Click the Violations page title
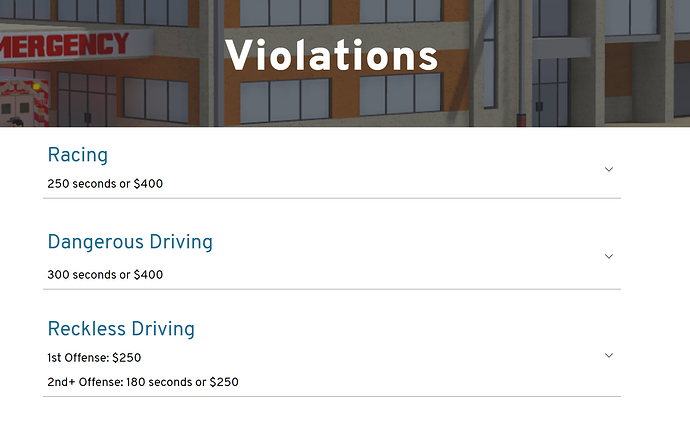The image size is (690, 441). pyautogui.click(x=331, y=55)
